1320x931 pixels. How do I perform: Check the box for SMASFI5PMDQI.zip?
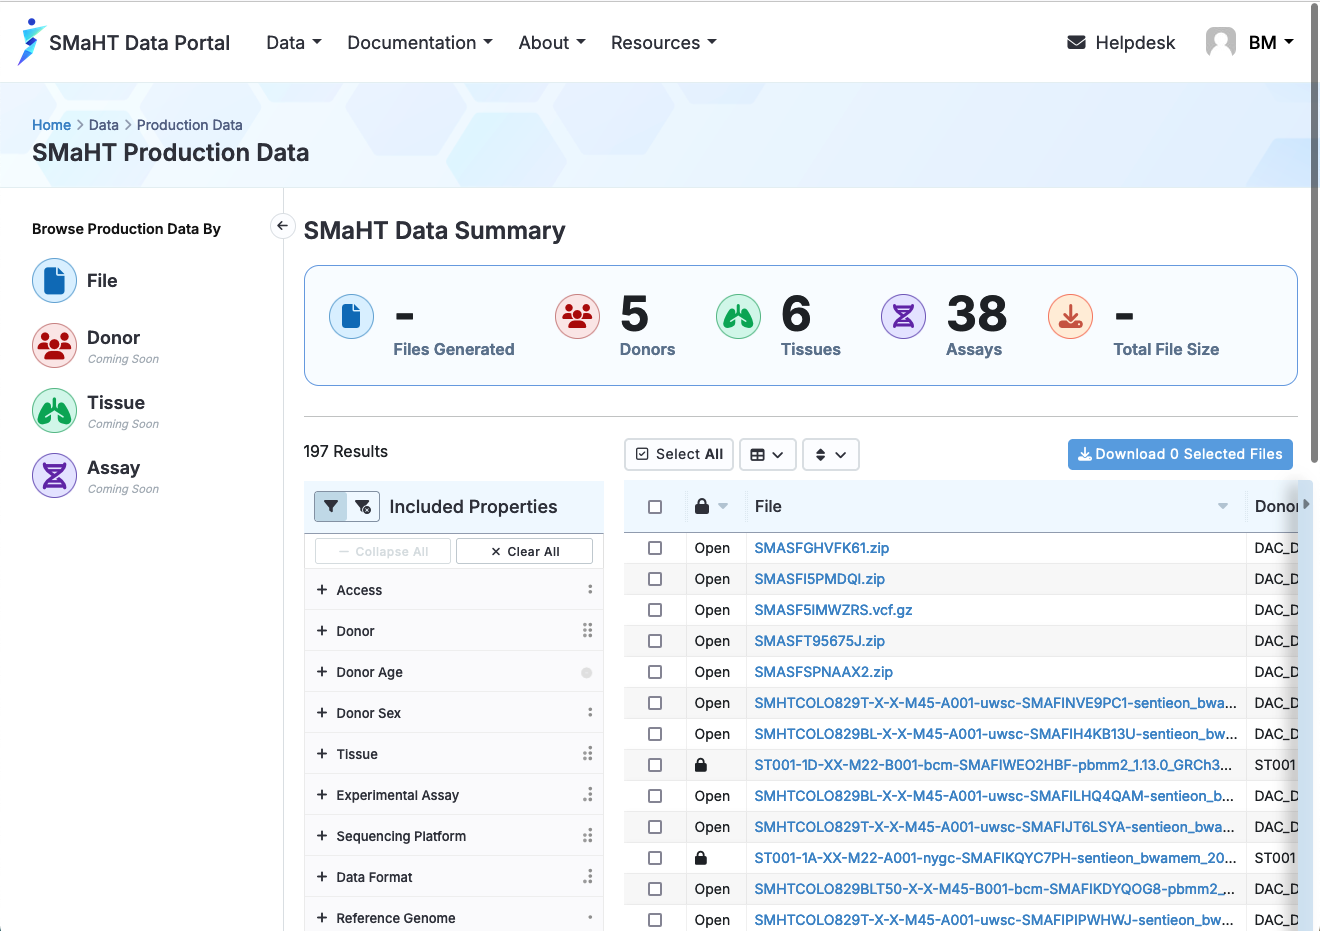655,579
